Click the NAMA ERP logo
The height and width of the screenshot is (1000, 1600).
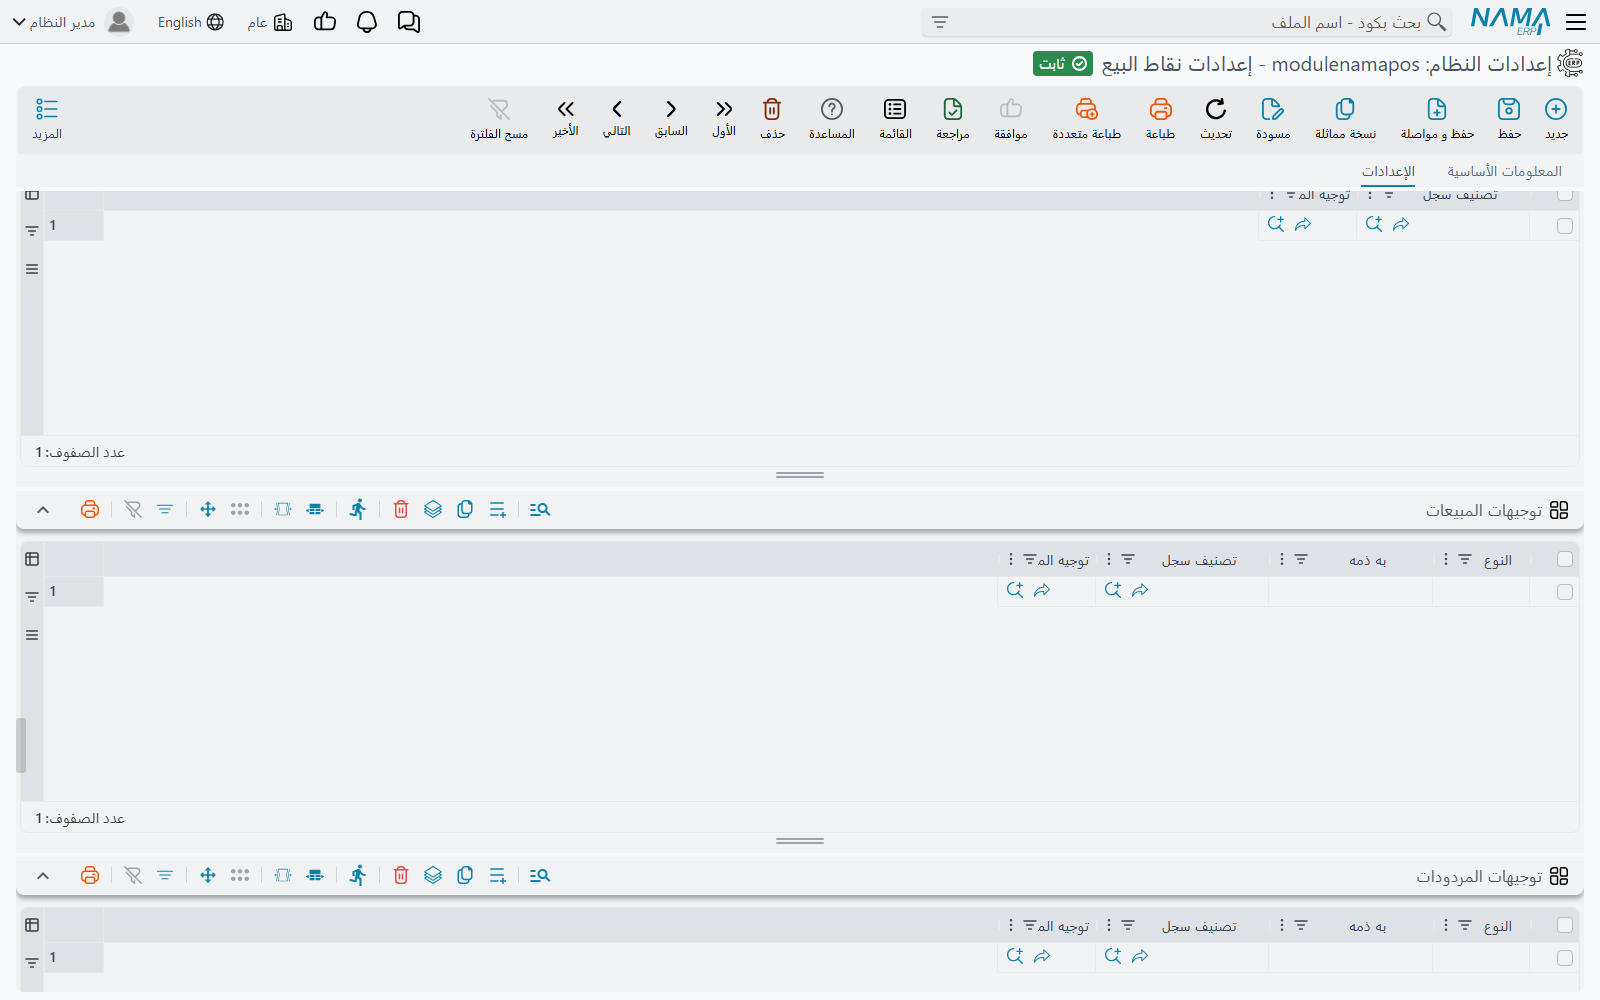pyautogui.click(x=1510, y=21)
